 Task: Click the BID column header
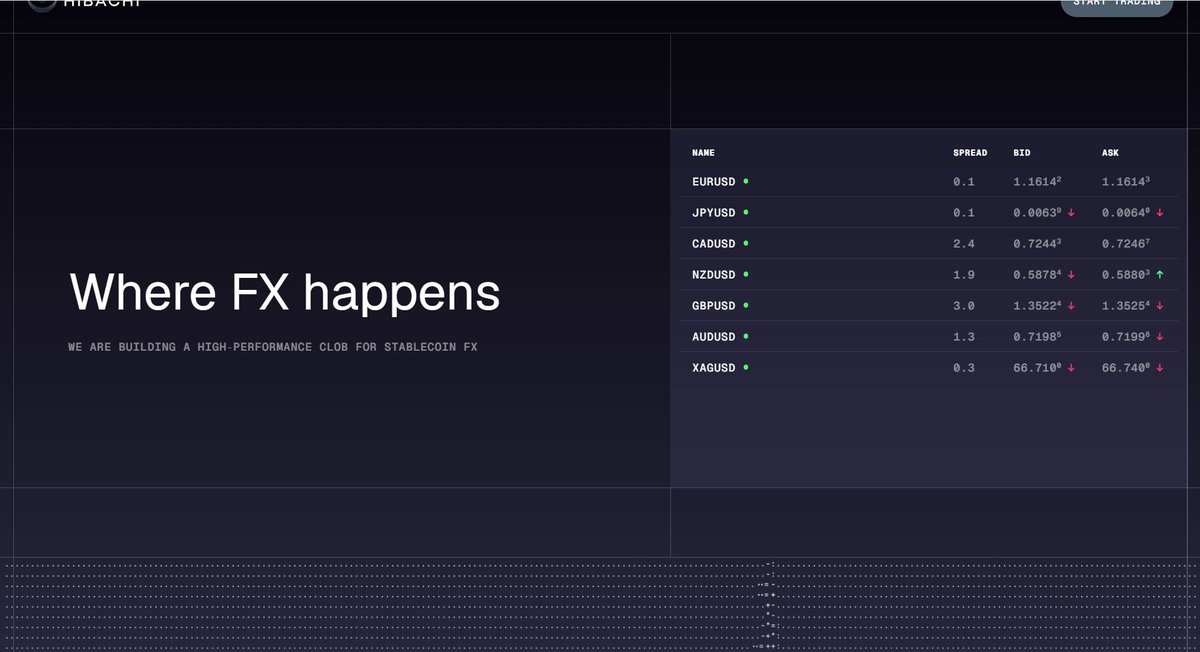[x=1022, y=153]
